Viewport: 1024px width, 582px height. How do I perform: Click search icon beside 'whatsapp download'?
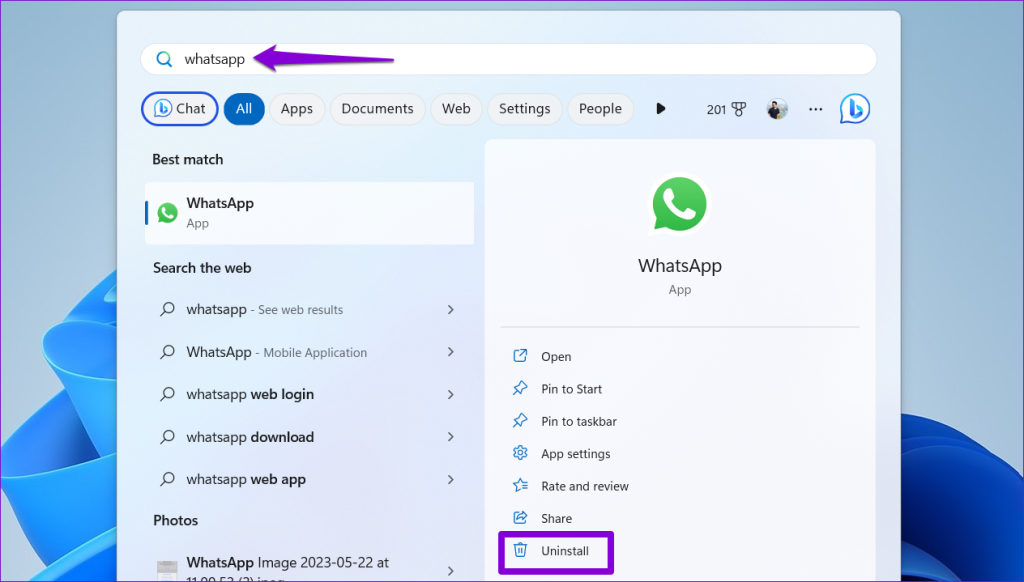coord(167,436)
